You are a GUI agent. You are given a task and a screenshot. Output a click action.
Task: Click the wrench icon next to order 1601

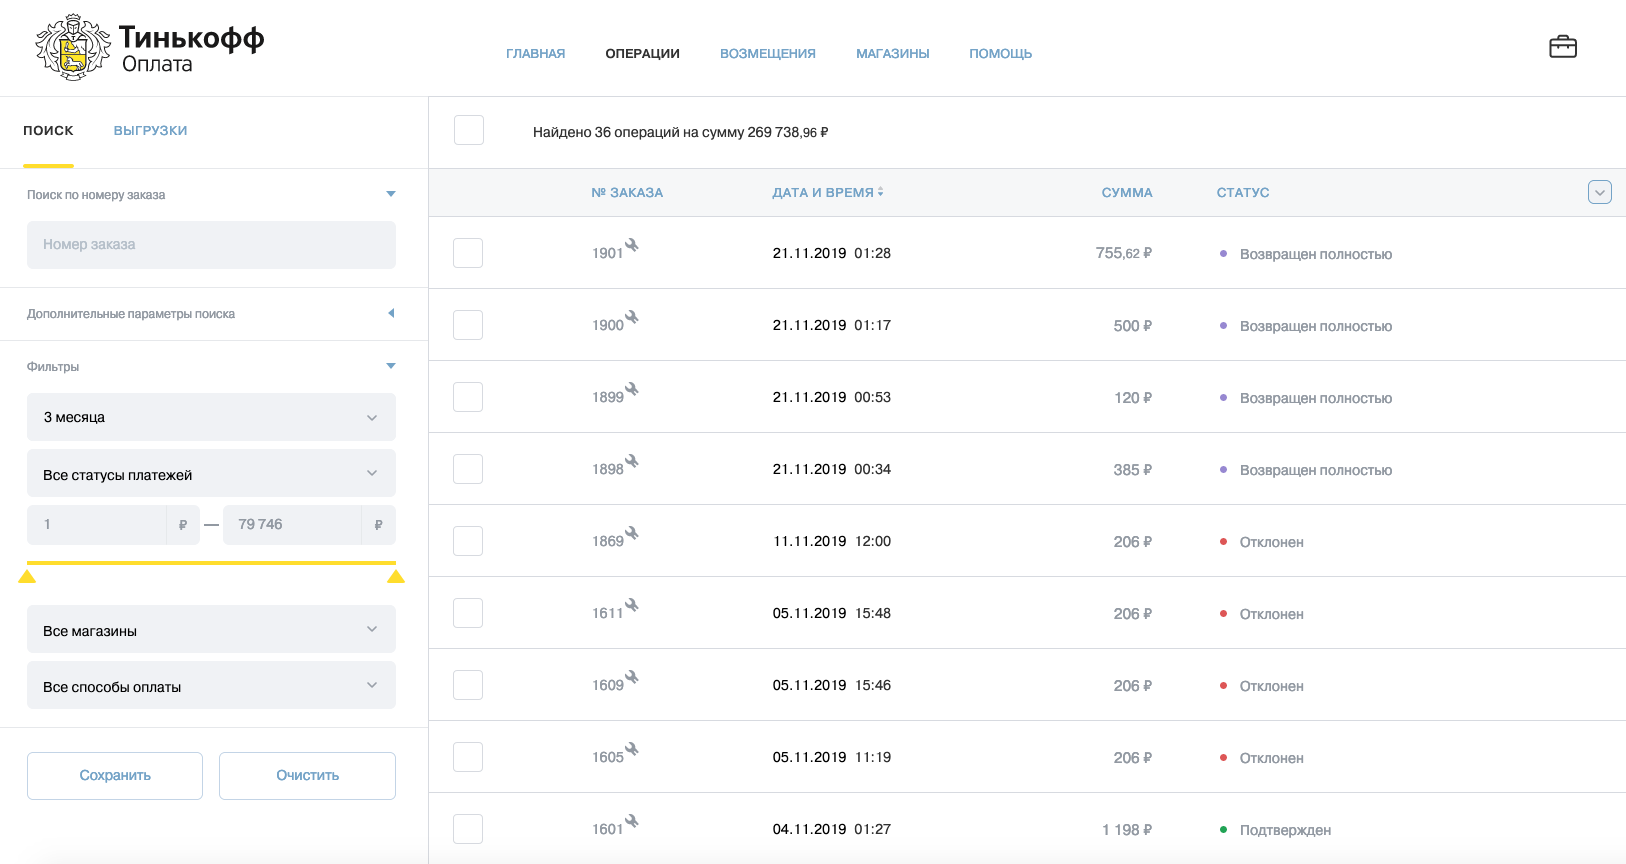pos(632,821)
